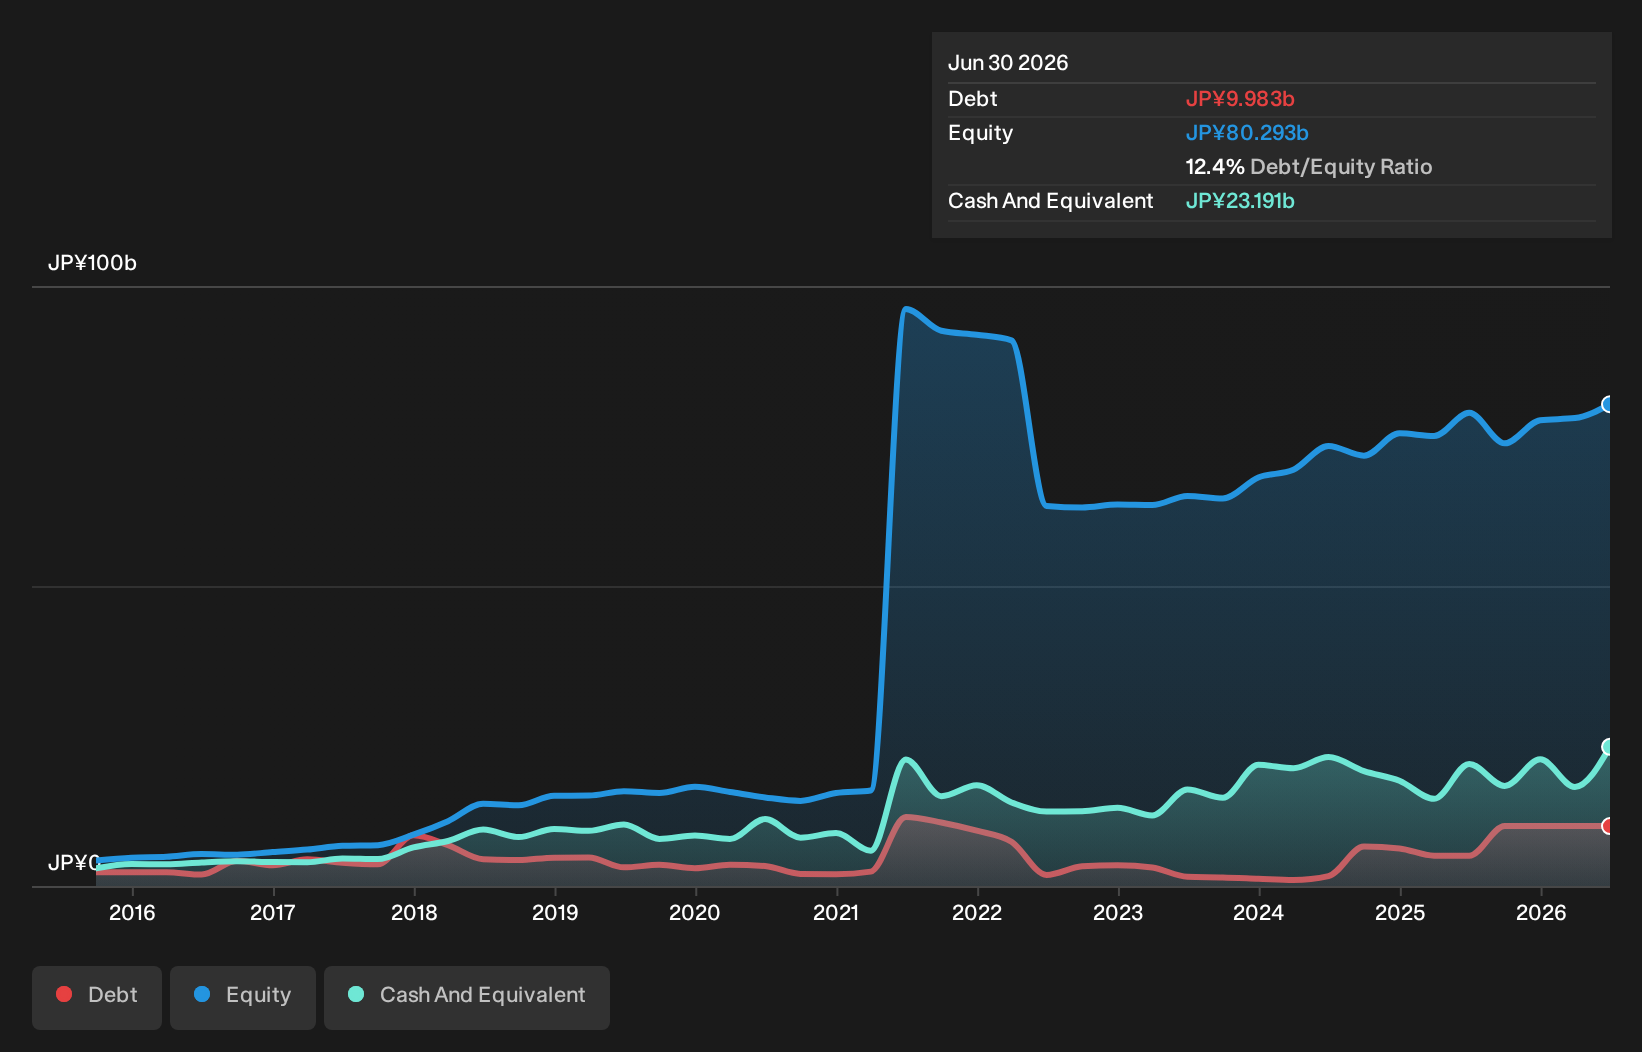Image resolution: width=1642 pixels, height=1052 pixels.
Task: Click the JP¥100b y-axis label
Action: 92,263
